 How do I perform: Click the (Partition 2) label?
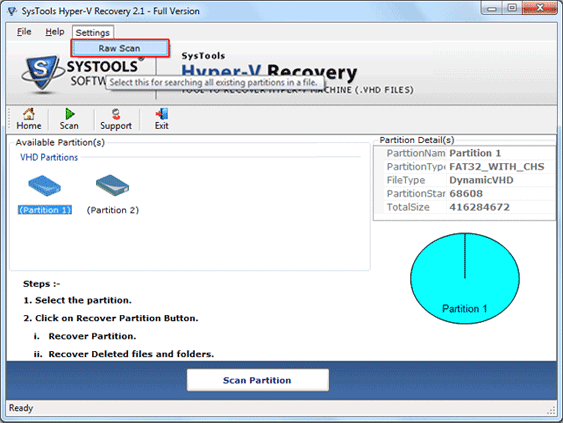113,210
